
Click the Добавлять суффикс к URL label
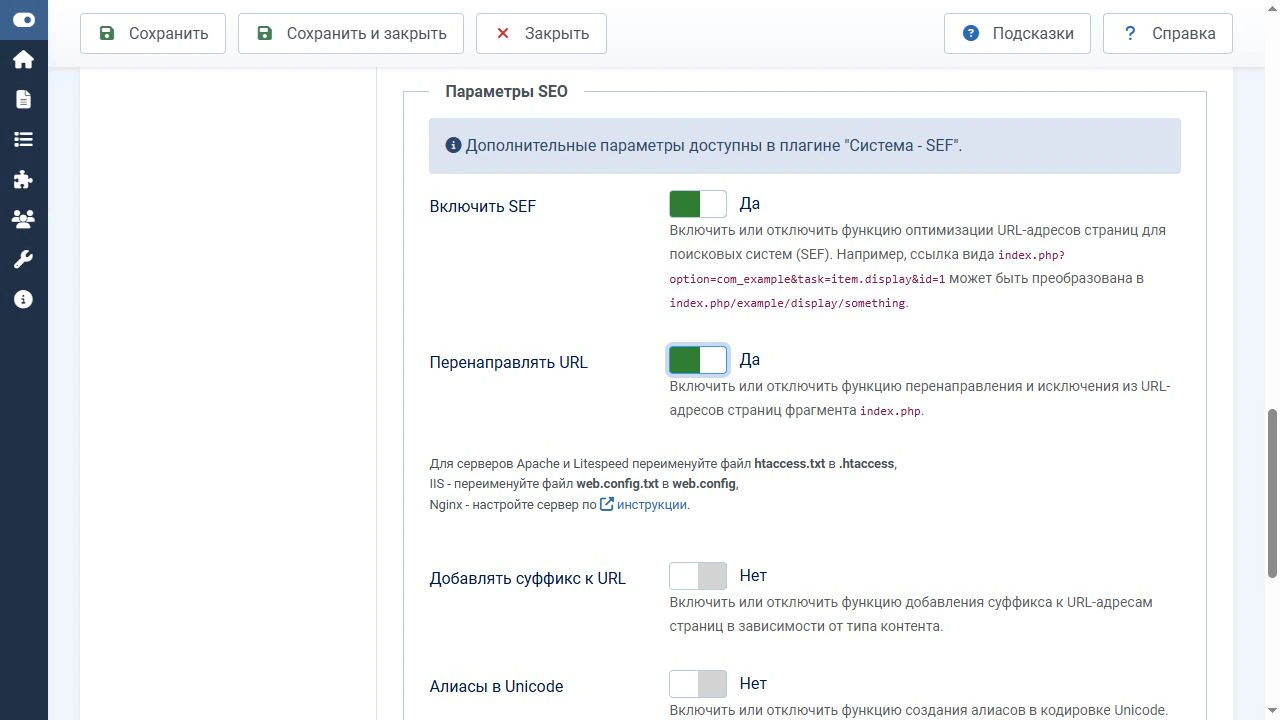click(x=528, y=579)
